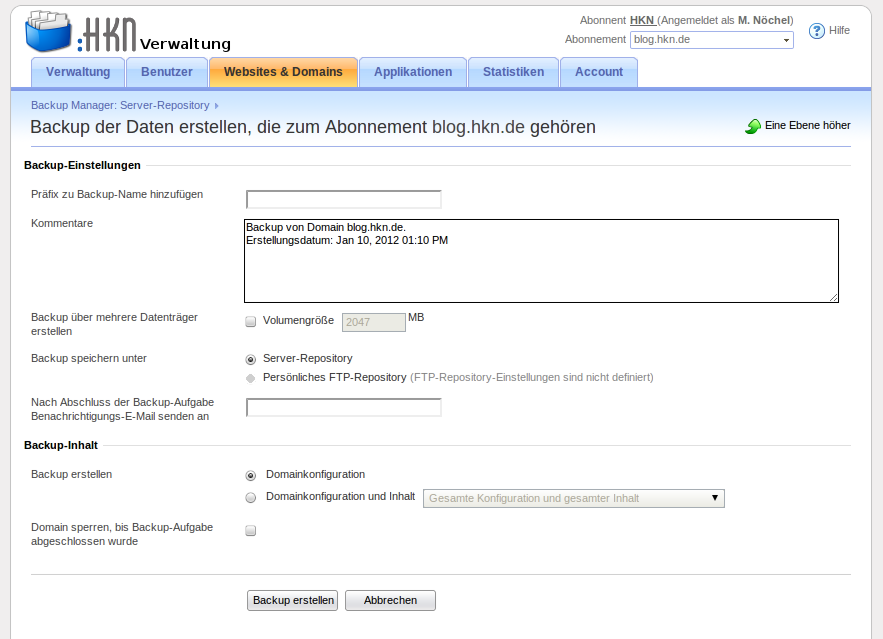Open the Abonnement blog.hkn.de dropdown
The width and height of the screenshot is (883, 639).
(x=711, y=40)
